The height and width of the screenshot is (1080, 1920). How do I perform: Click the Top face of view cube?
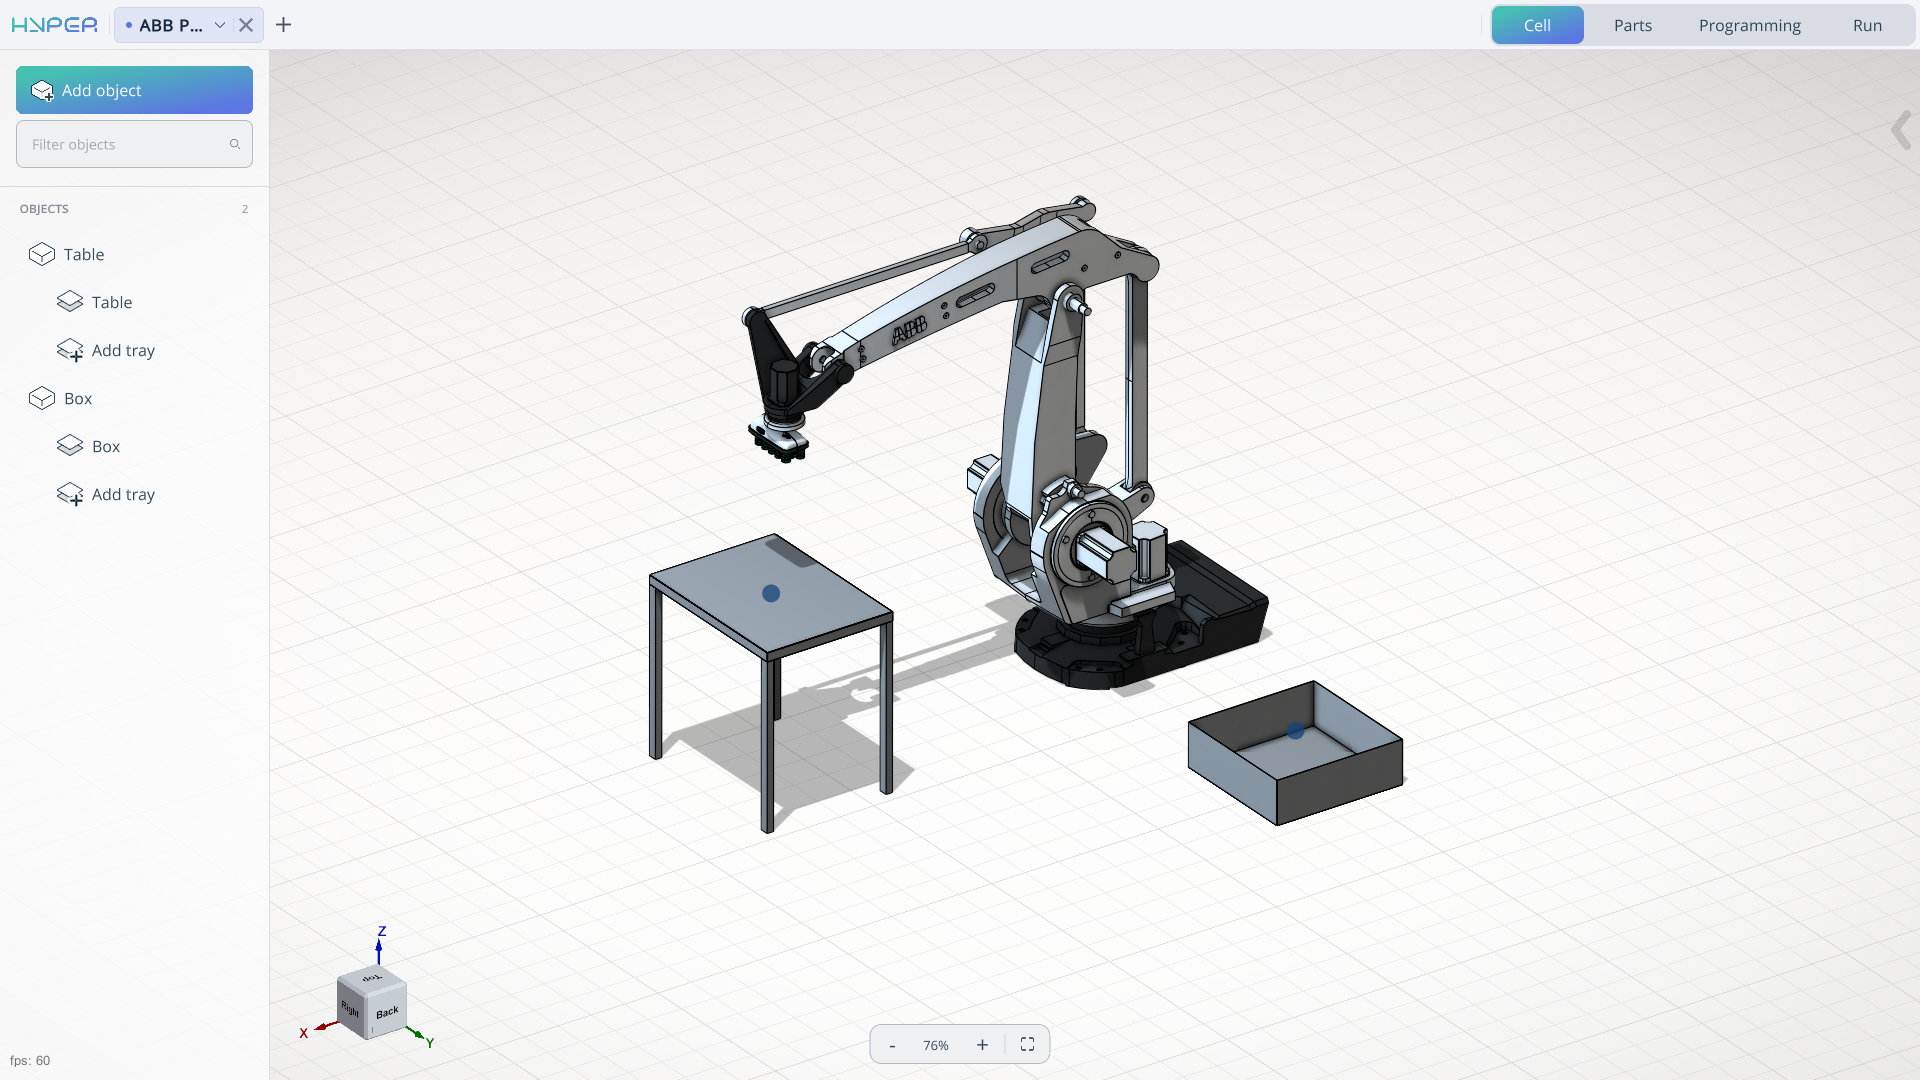point(372,978)
